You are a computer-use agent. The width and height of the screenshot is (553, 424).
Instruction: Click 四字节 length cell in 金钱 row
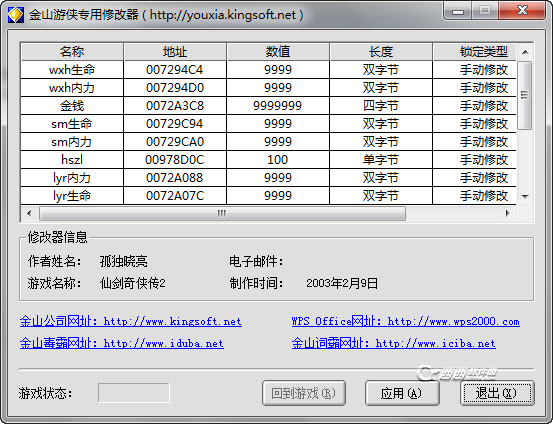(381, 105)
